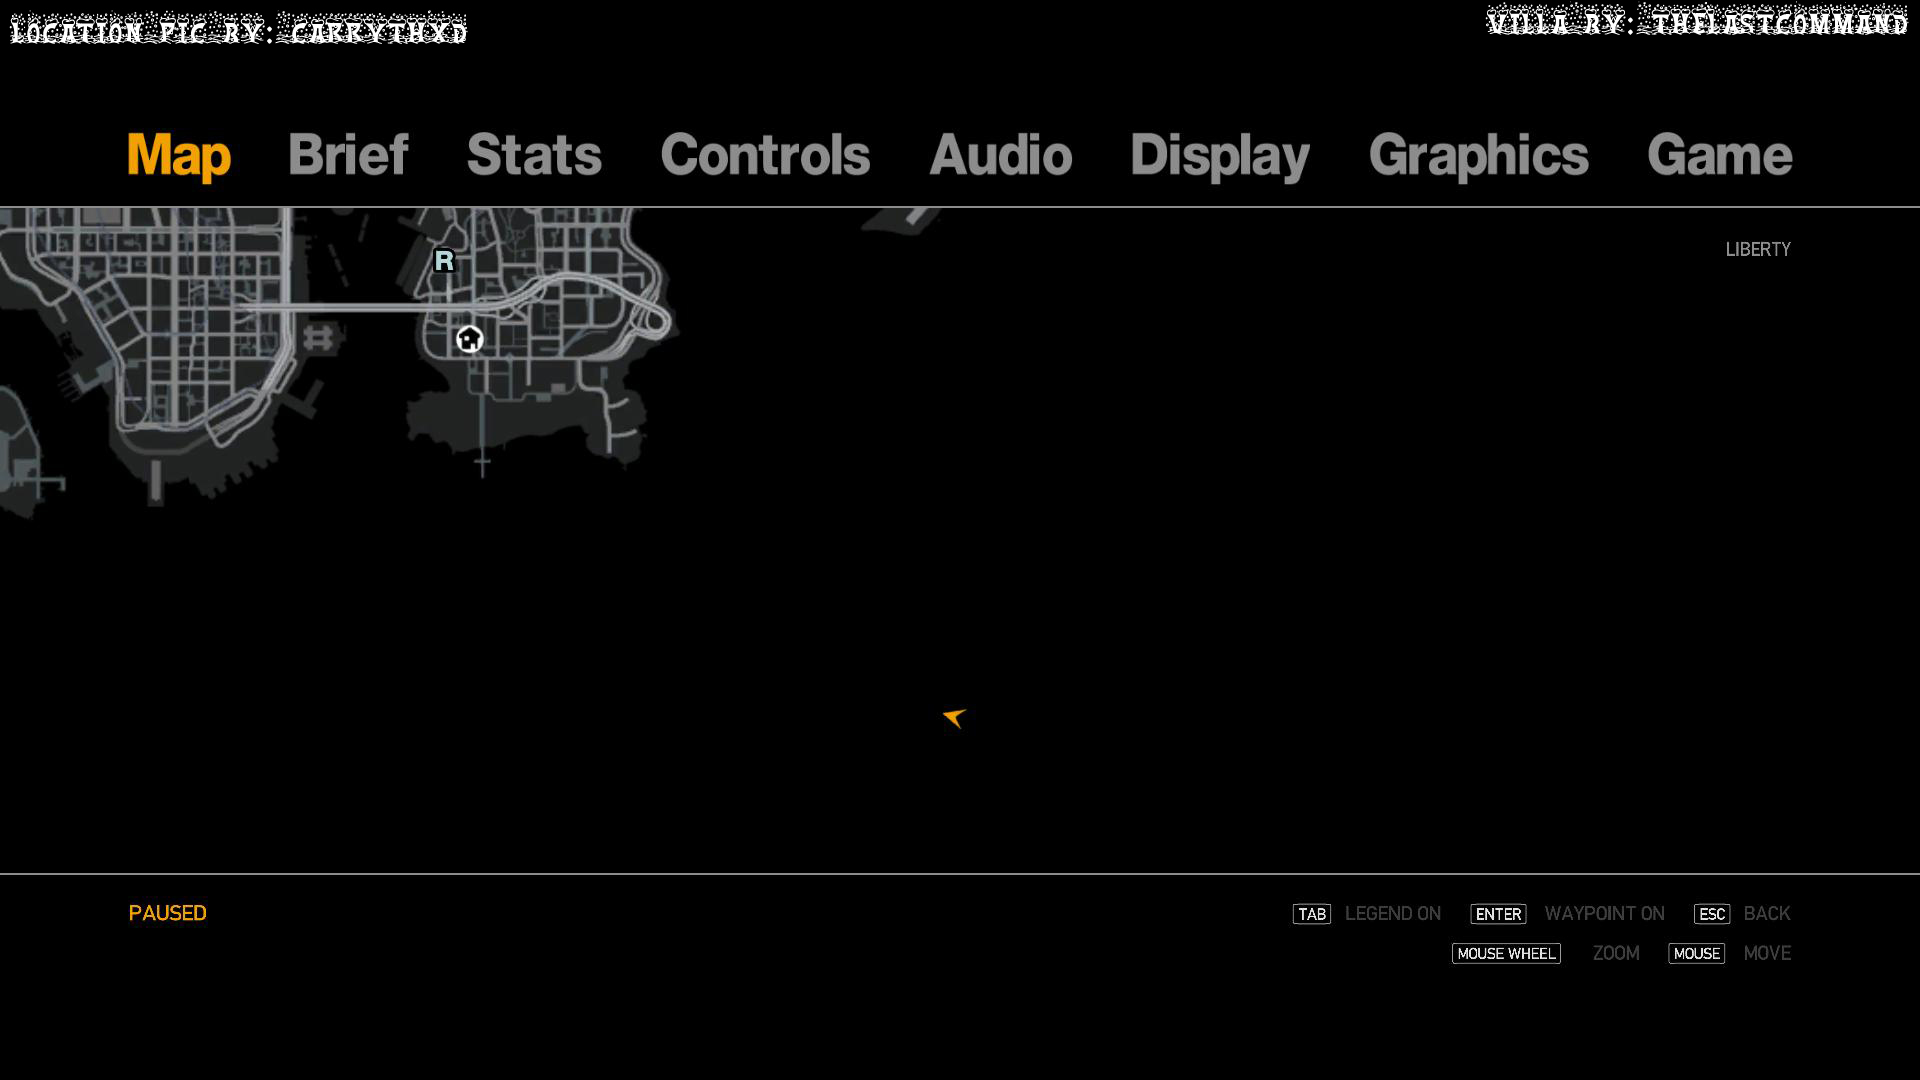Click the helipad grid icon near docks
Viewport: 1920px width, 1080px height.
(318, 338)
